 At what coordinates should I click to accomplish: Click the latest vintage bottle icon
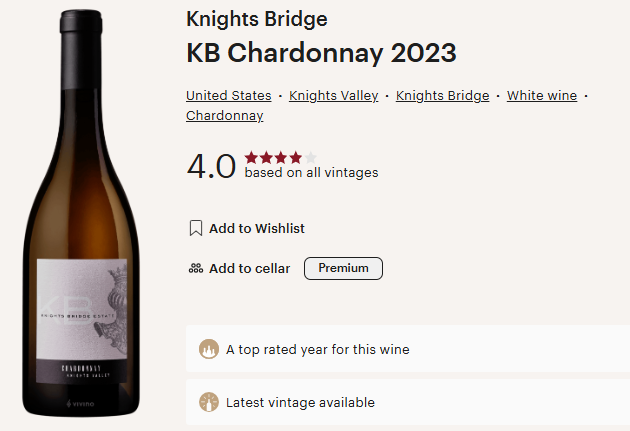[x=208, y=403]
